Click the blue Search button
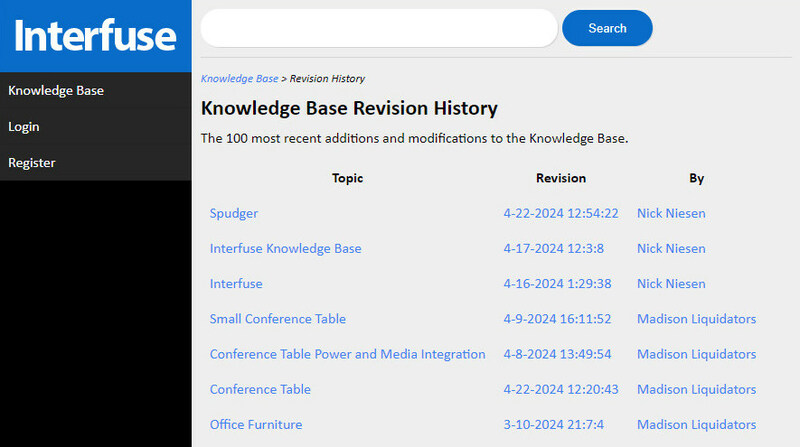The width and height of the screenshot is (800, 447). coord(607,28)
